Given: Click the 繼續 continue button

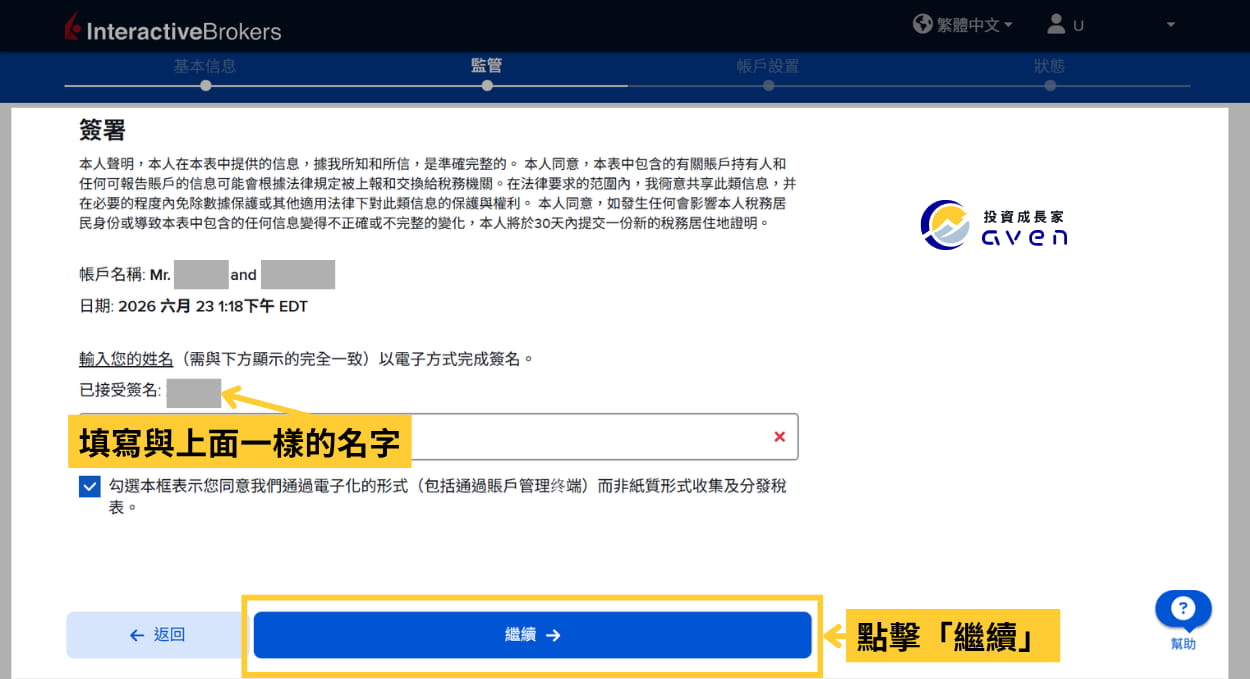Looking at the screenshot, I should coord(532,635).
